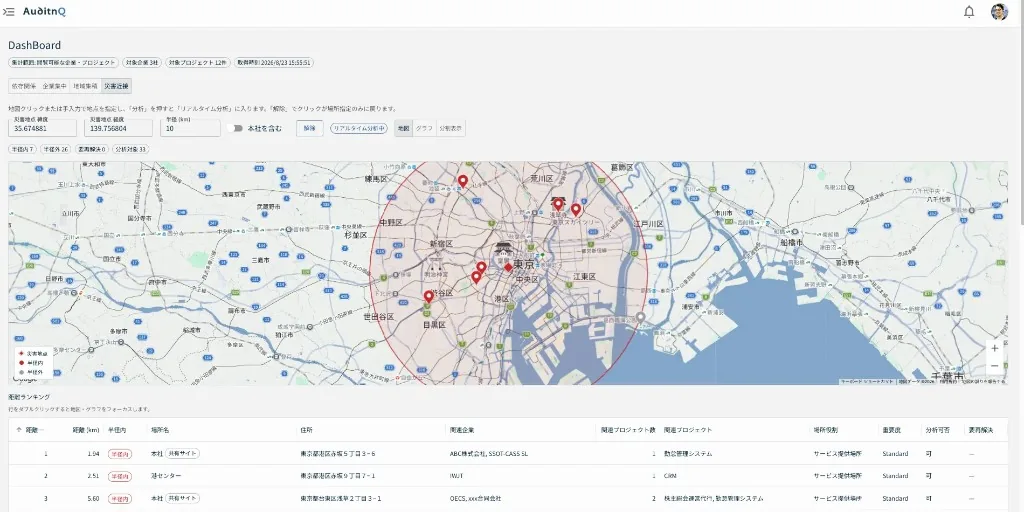Click the 対象プロジェクト 12件 chip

coord(198,63)
